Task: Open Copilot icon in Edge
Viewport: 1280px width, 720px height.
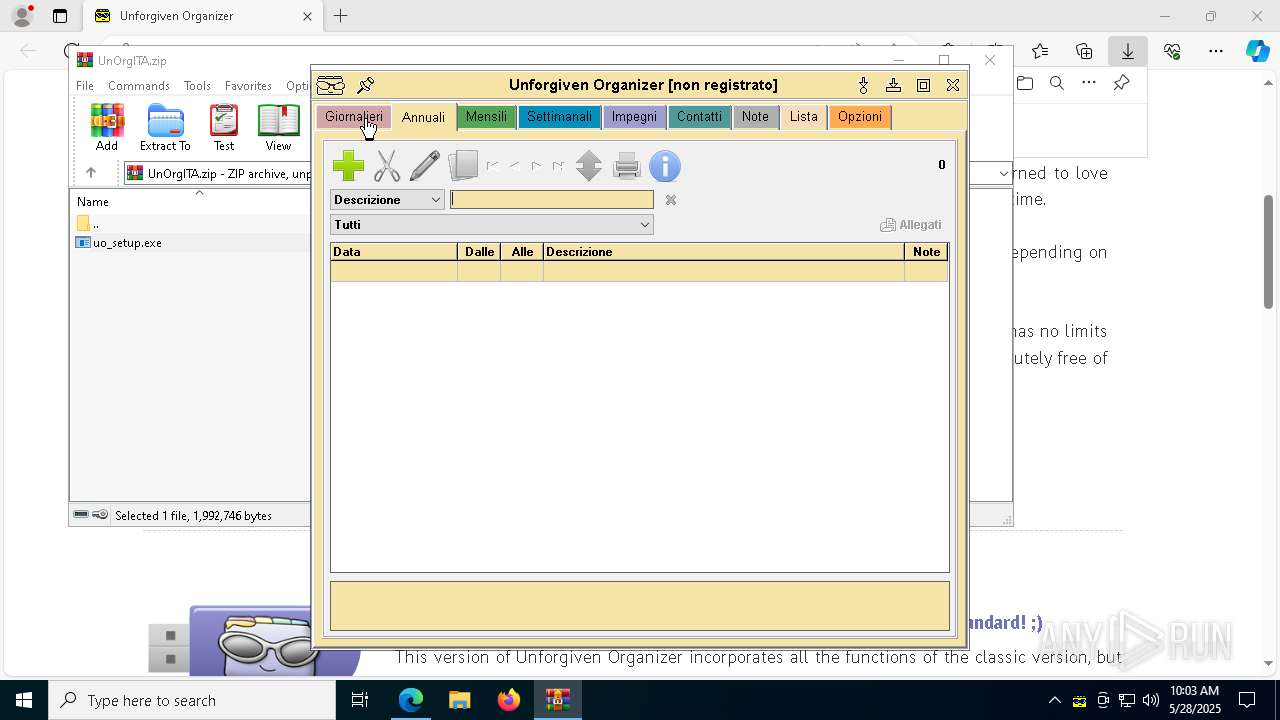Action: point(1257,51)
